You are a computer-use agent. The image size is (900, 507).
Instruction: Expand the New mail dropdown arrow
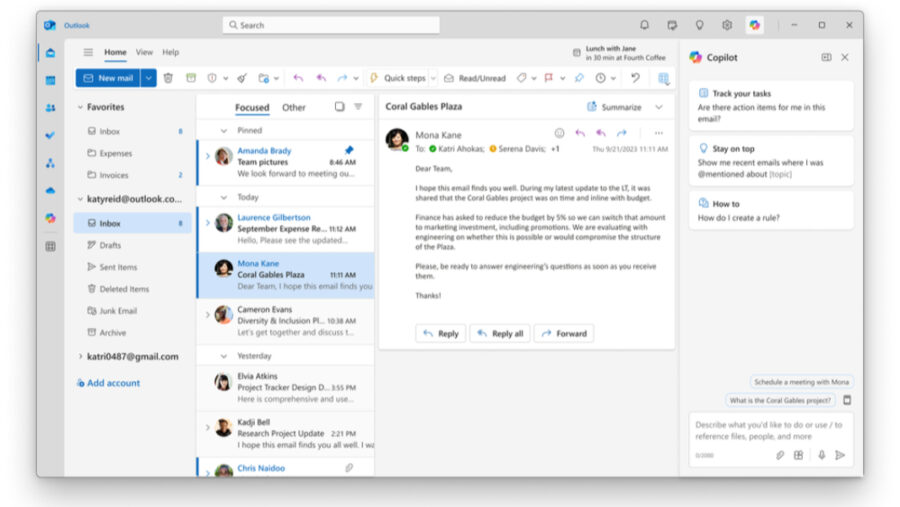click(148, 78)
